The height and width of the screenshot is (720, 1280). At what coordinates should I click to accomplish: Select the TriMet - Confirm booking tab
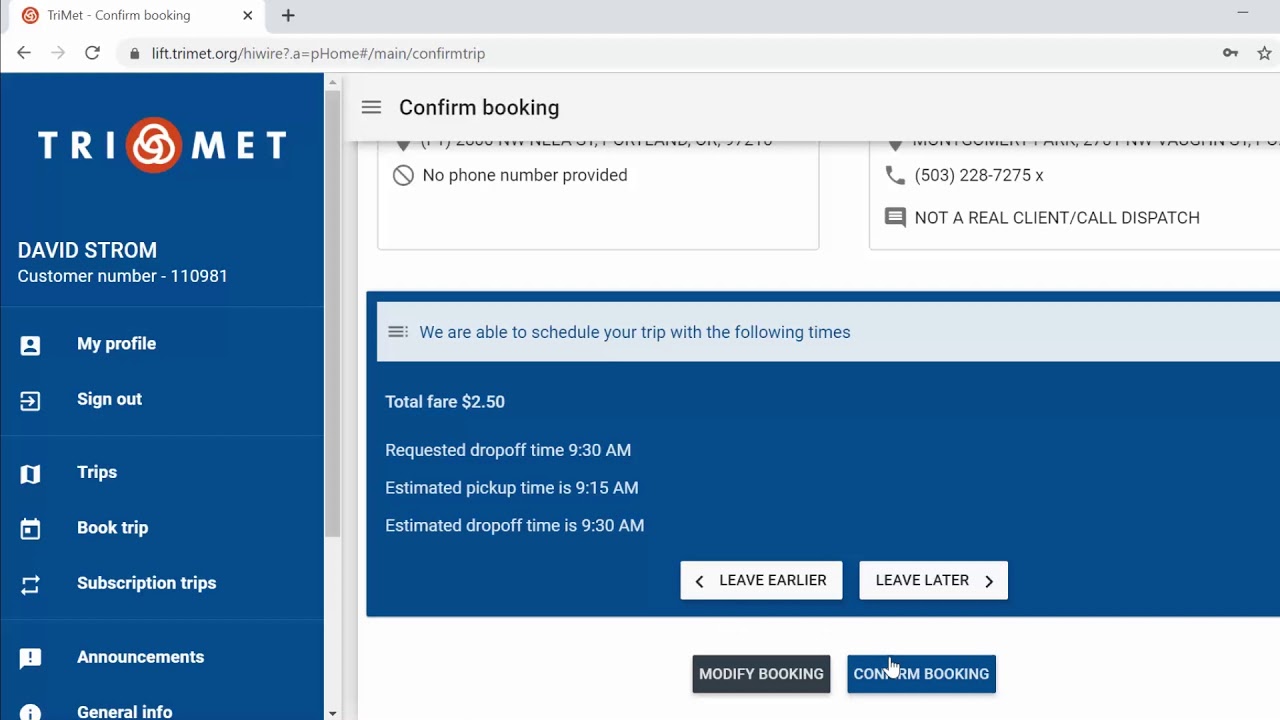pos(135,15)
